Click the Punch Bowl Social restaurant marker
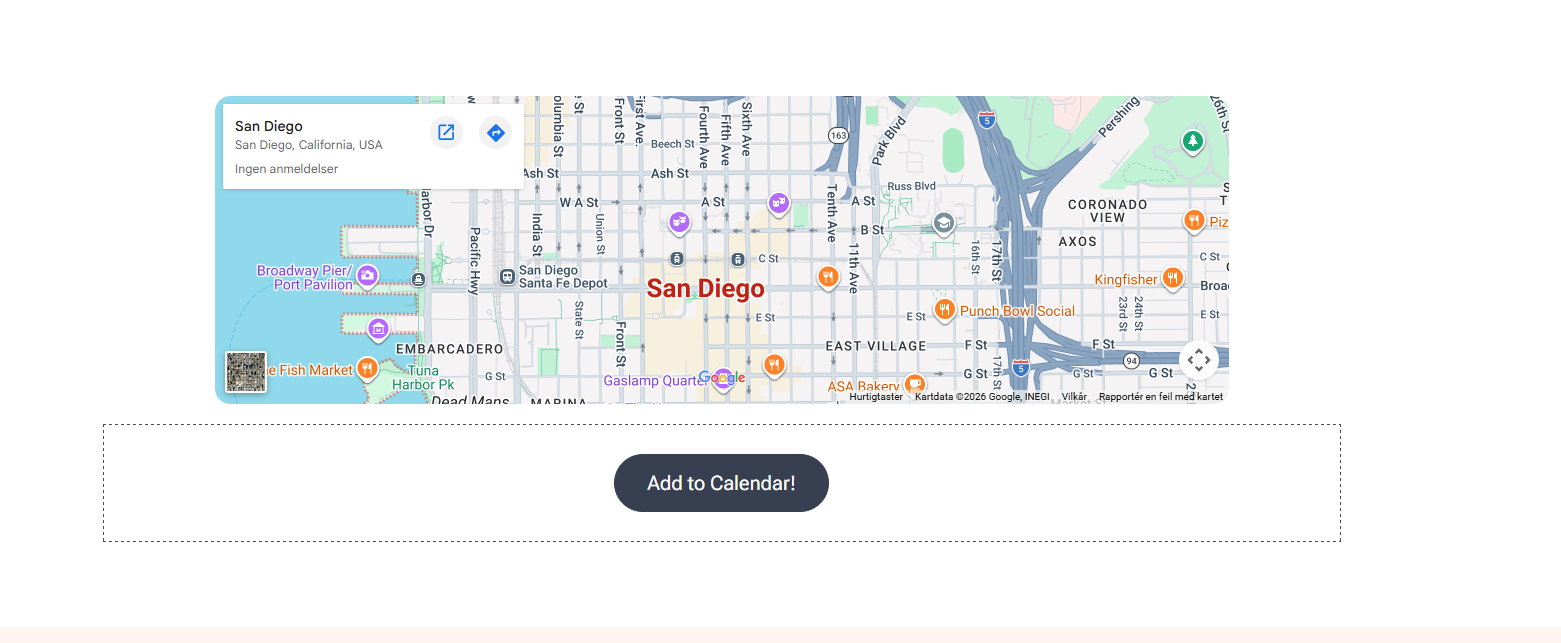The image size is (1561, 643). tap(944, 309)
